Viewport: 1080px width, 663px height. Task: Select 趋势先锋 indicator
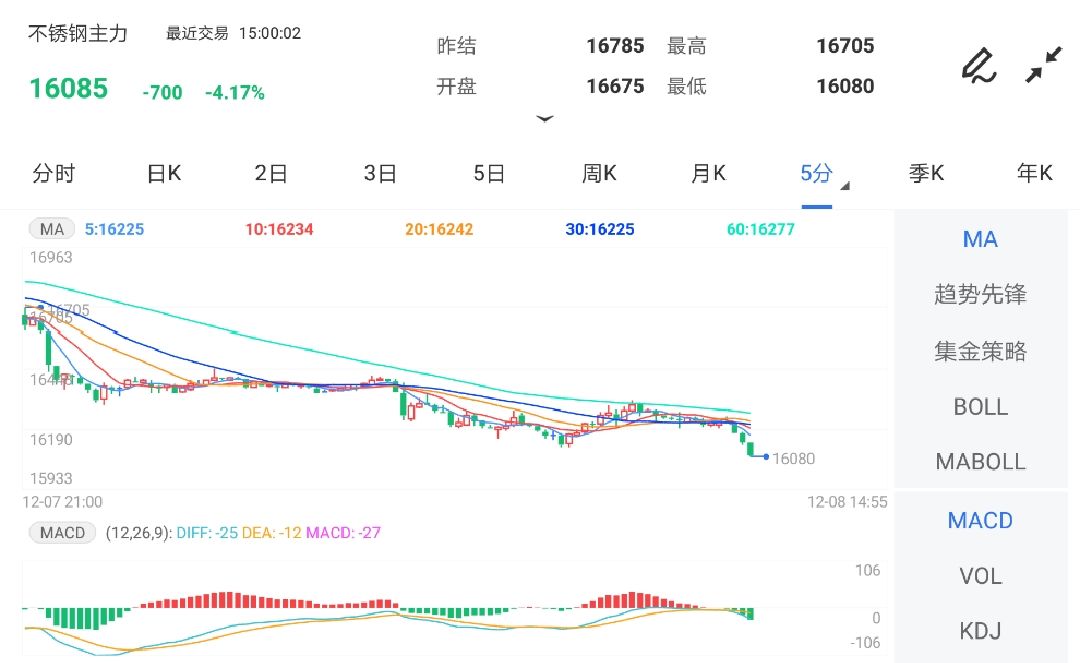pos(980,295)
